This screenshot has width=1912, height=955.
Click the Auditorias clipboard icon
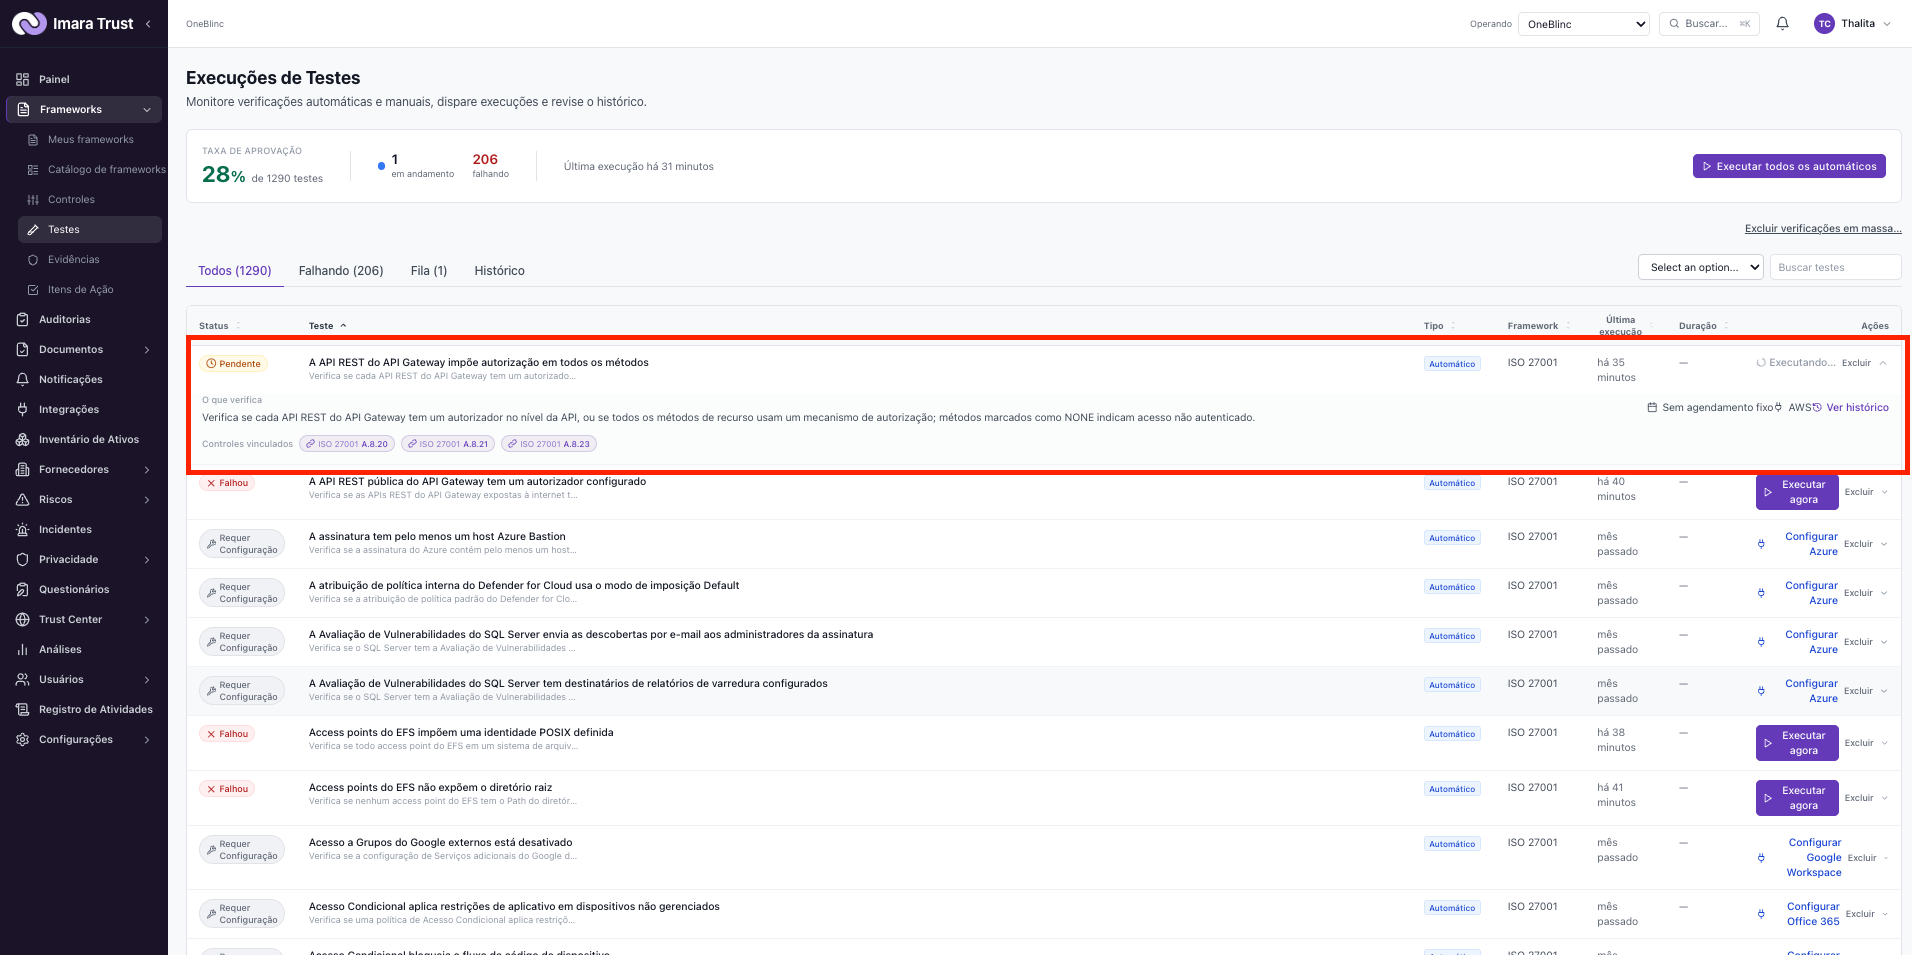pos(22,319)
